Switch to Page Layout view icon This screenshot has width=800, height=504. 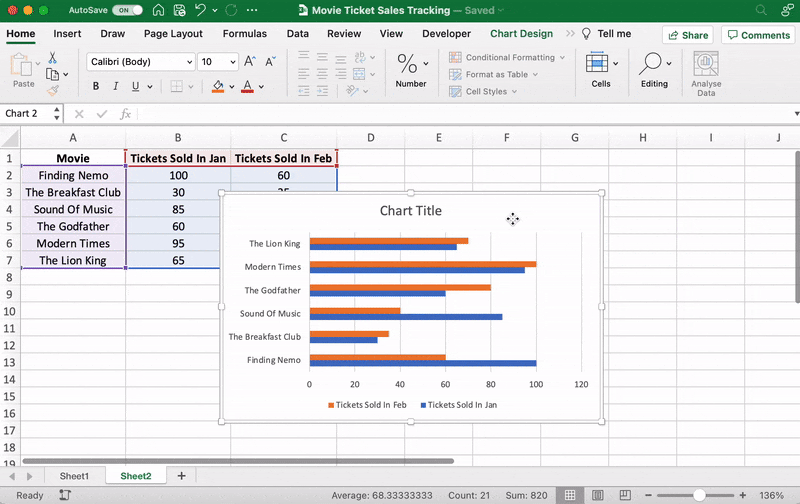[x=597, y=495]
